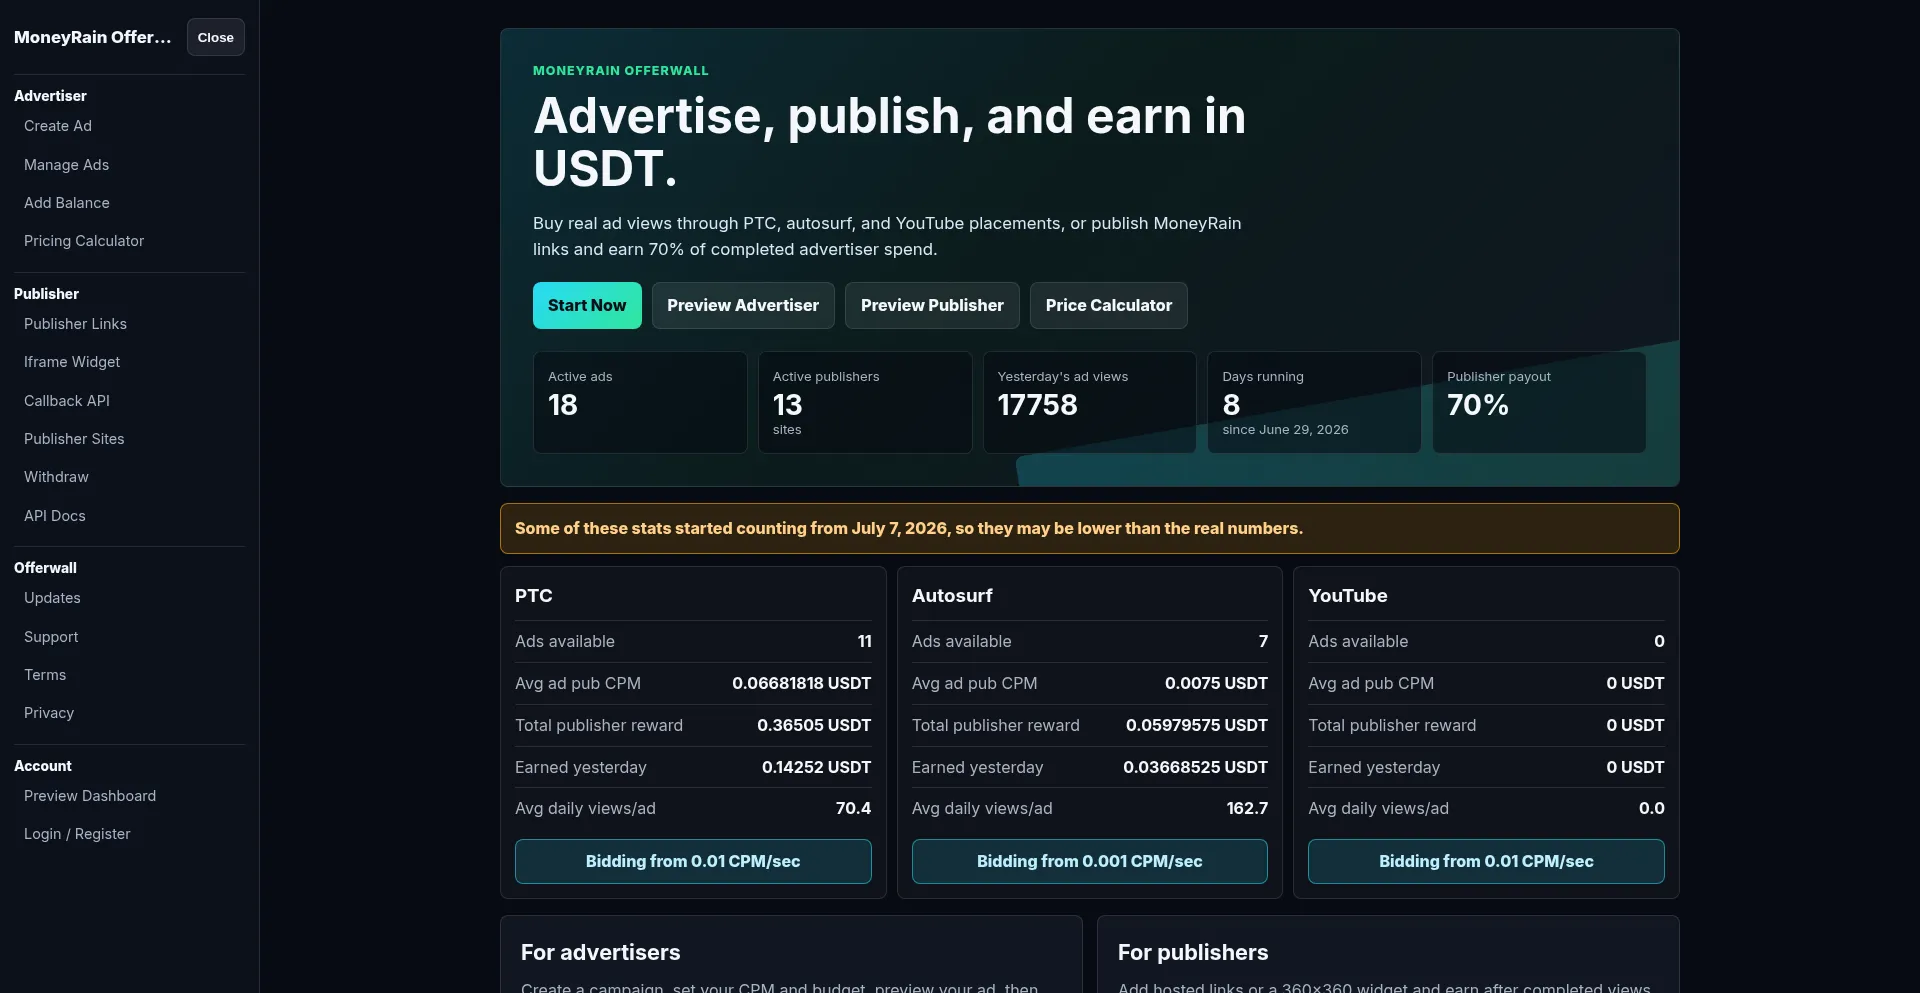The image size is (1920, 993).
Task: Click PTC total reward 0.36505 USDT
Action: pos(814,725)
